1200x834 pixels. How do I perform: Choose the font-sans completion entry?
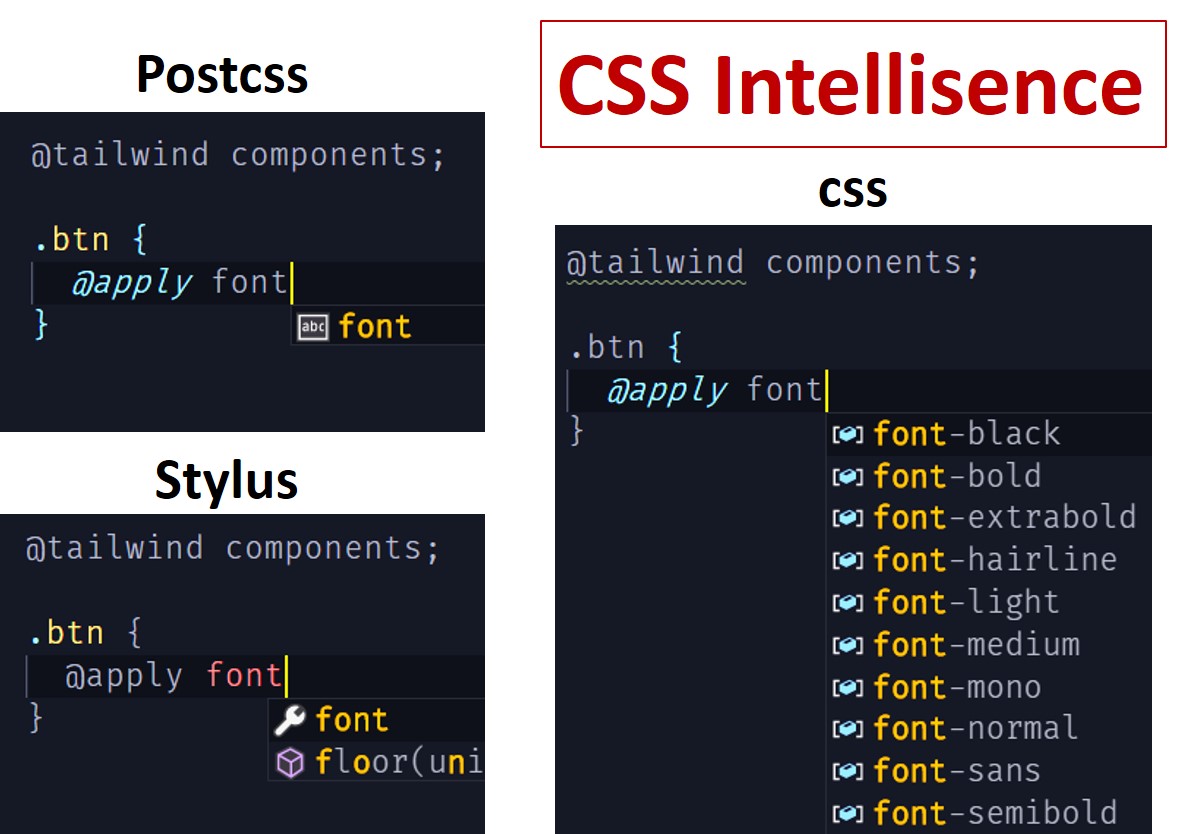point(989,772)
